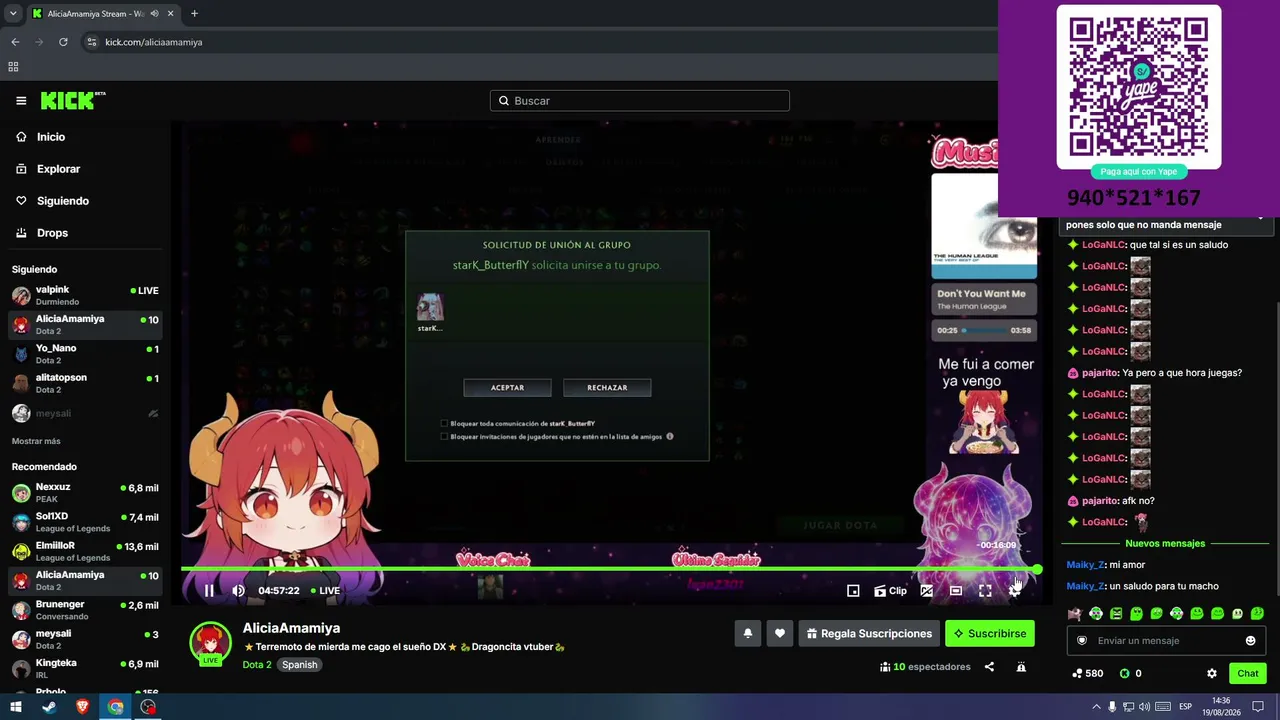The image size is (1280, 720).
Task: Open chat settings gear
Action: click(1212, 673)
